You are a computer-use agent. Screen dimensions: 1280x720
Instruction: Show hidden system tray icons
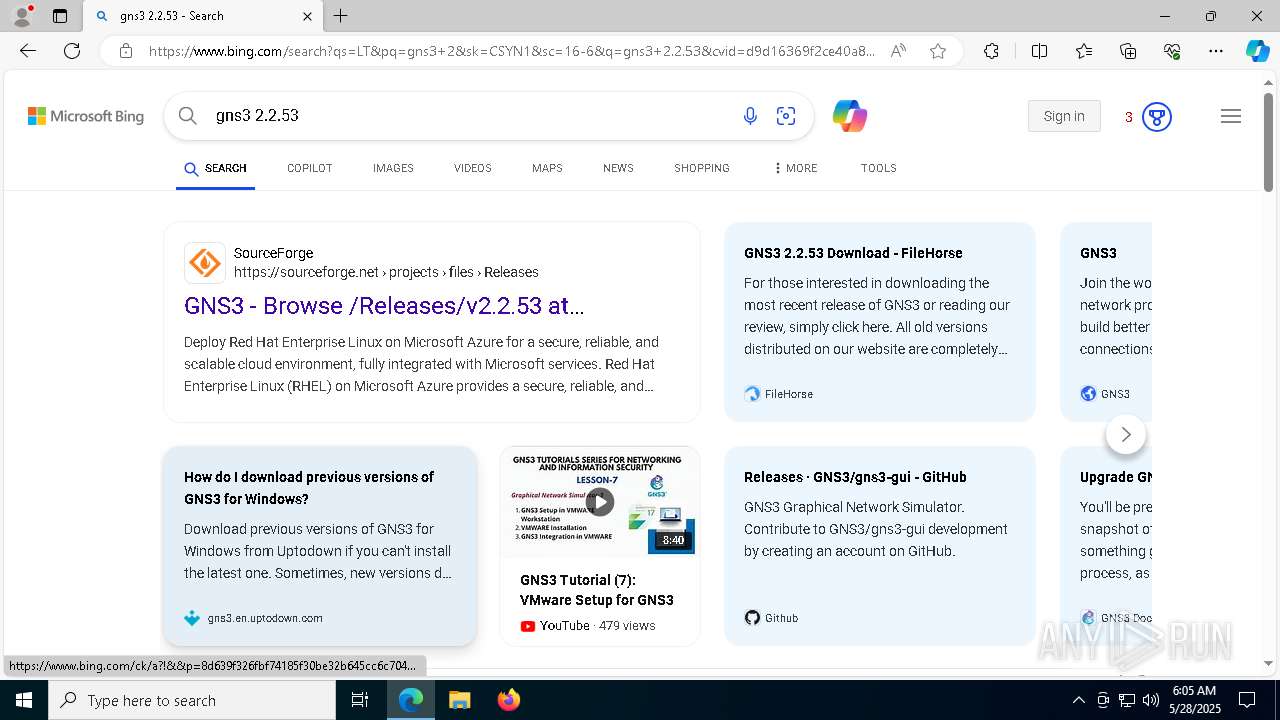[x=1078, y=700]
